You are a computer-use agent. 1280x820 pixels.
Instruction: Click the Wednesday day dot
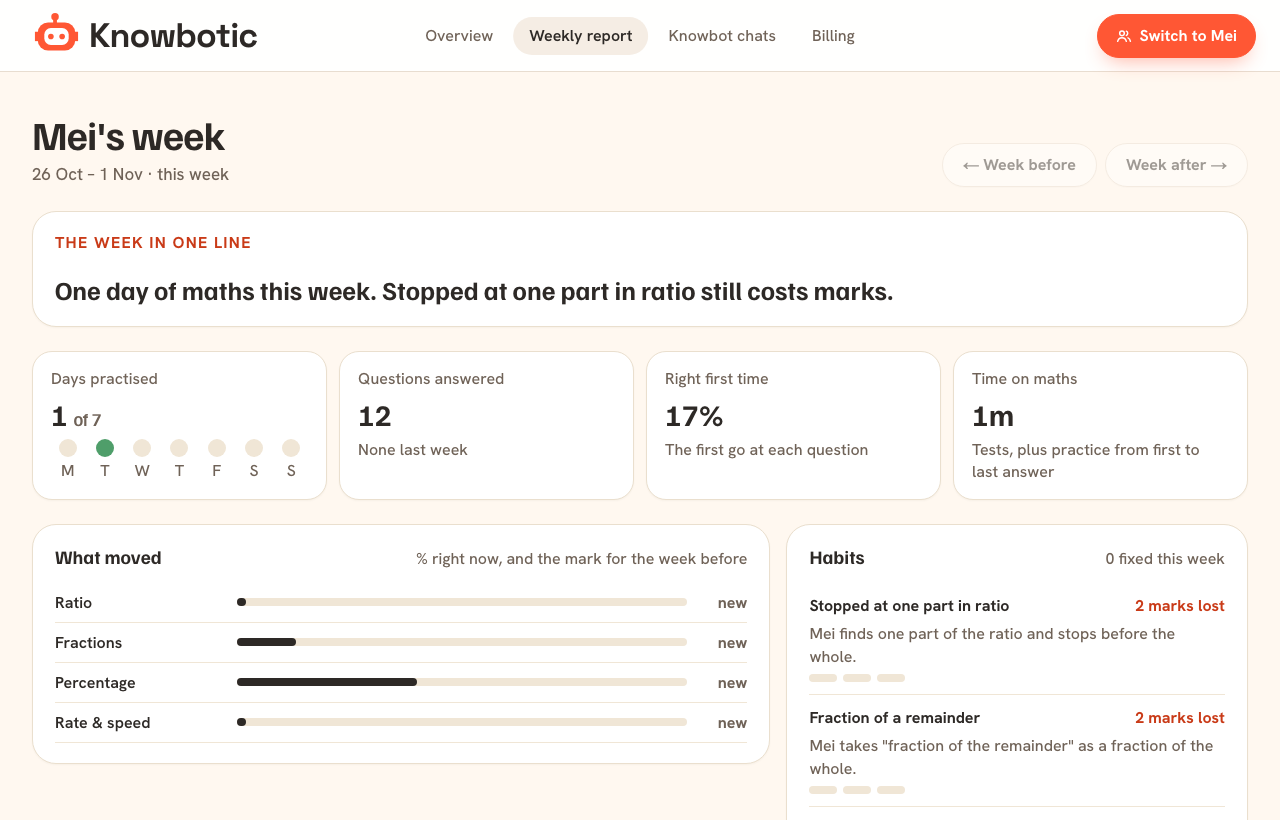[x=142, y=448]
